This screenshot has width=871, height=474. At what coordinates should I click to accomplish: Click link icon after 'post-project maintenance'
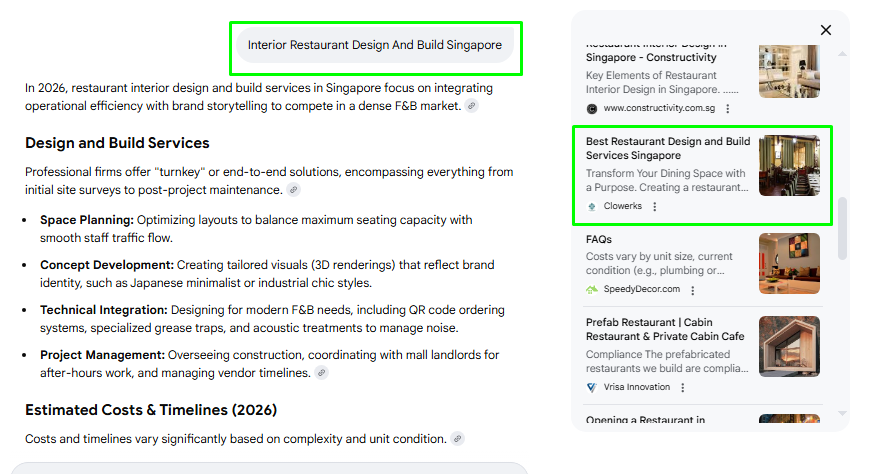pos(293,190)
